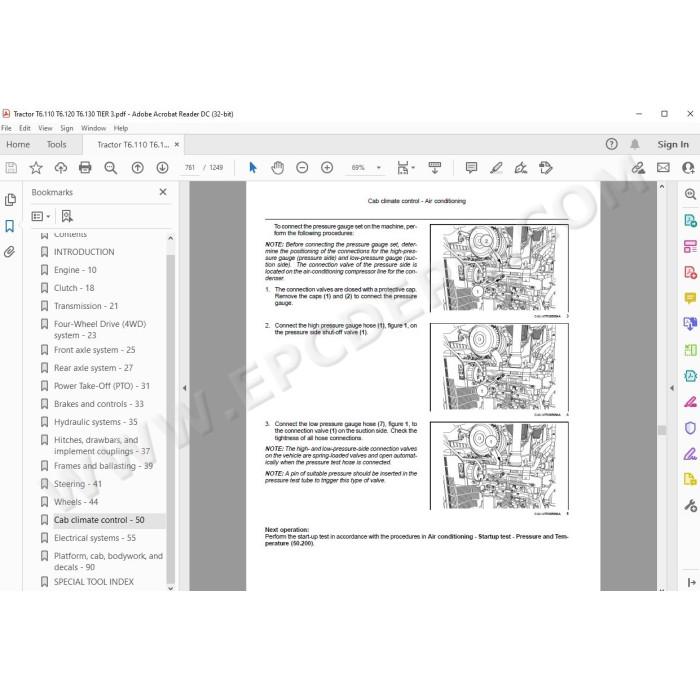Open the fit page options icon
This screenshot has width=700, height=700.
[x=405, y=168]
